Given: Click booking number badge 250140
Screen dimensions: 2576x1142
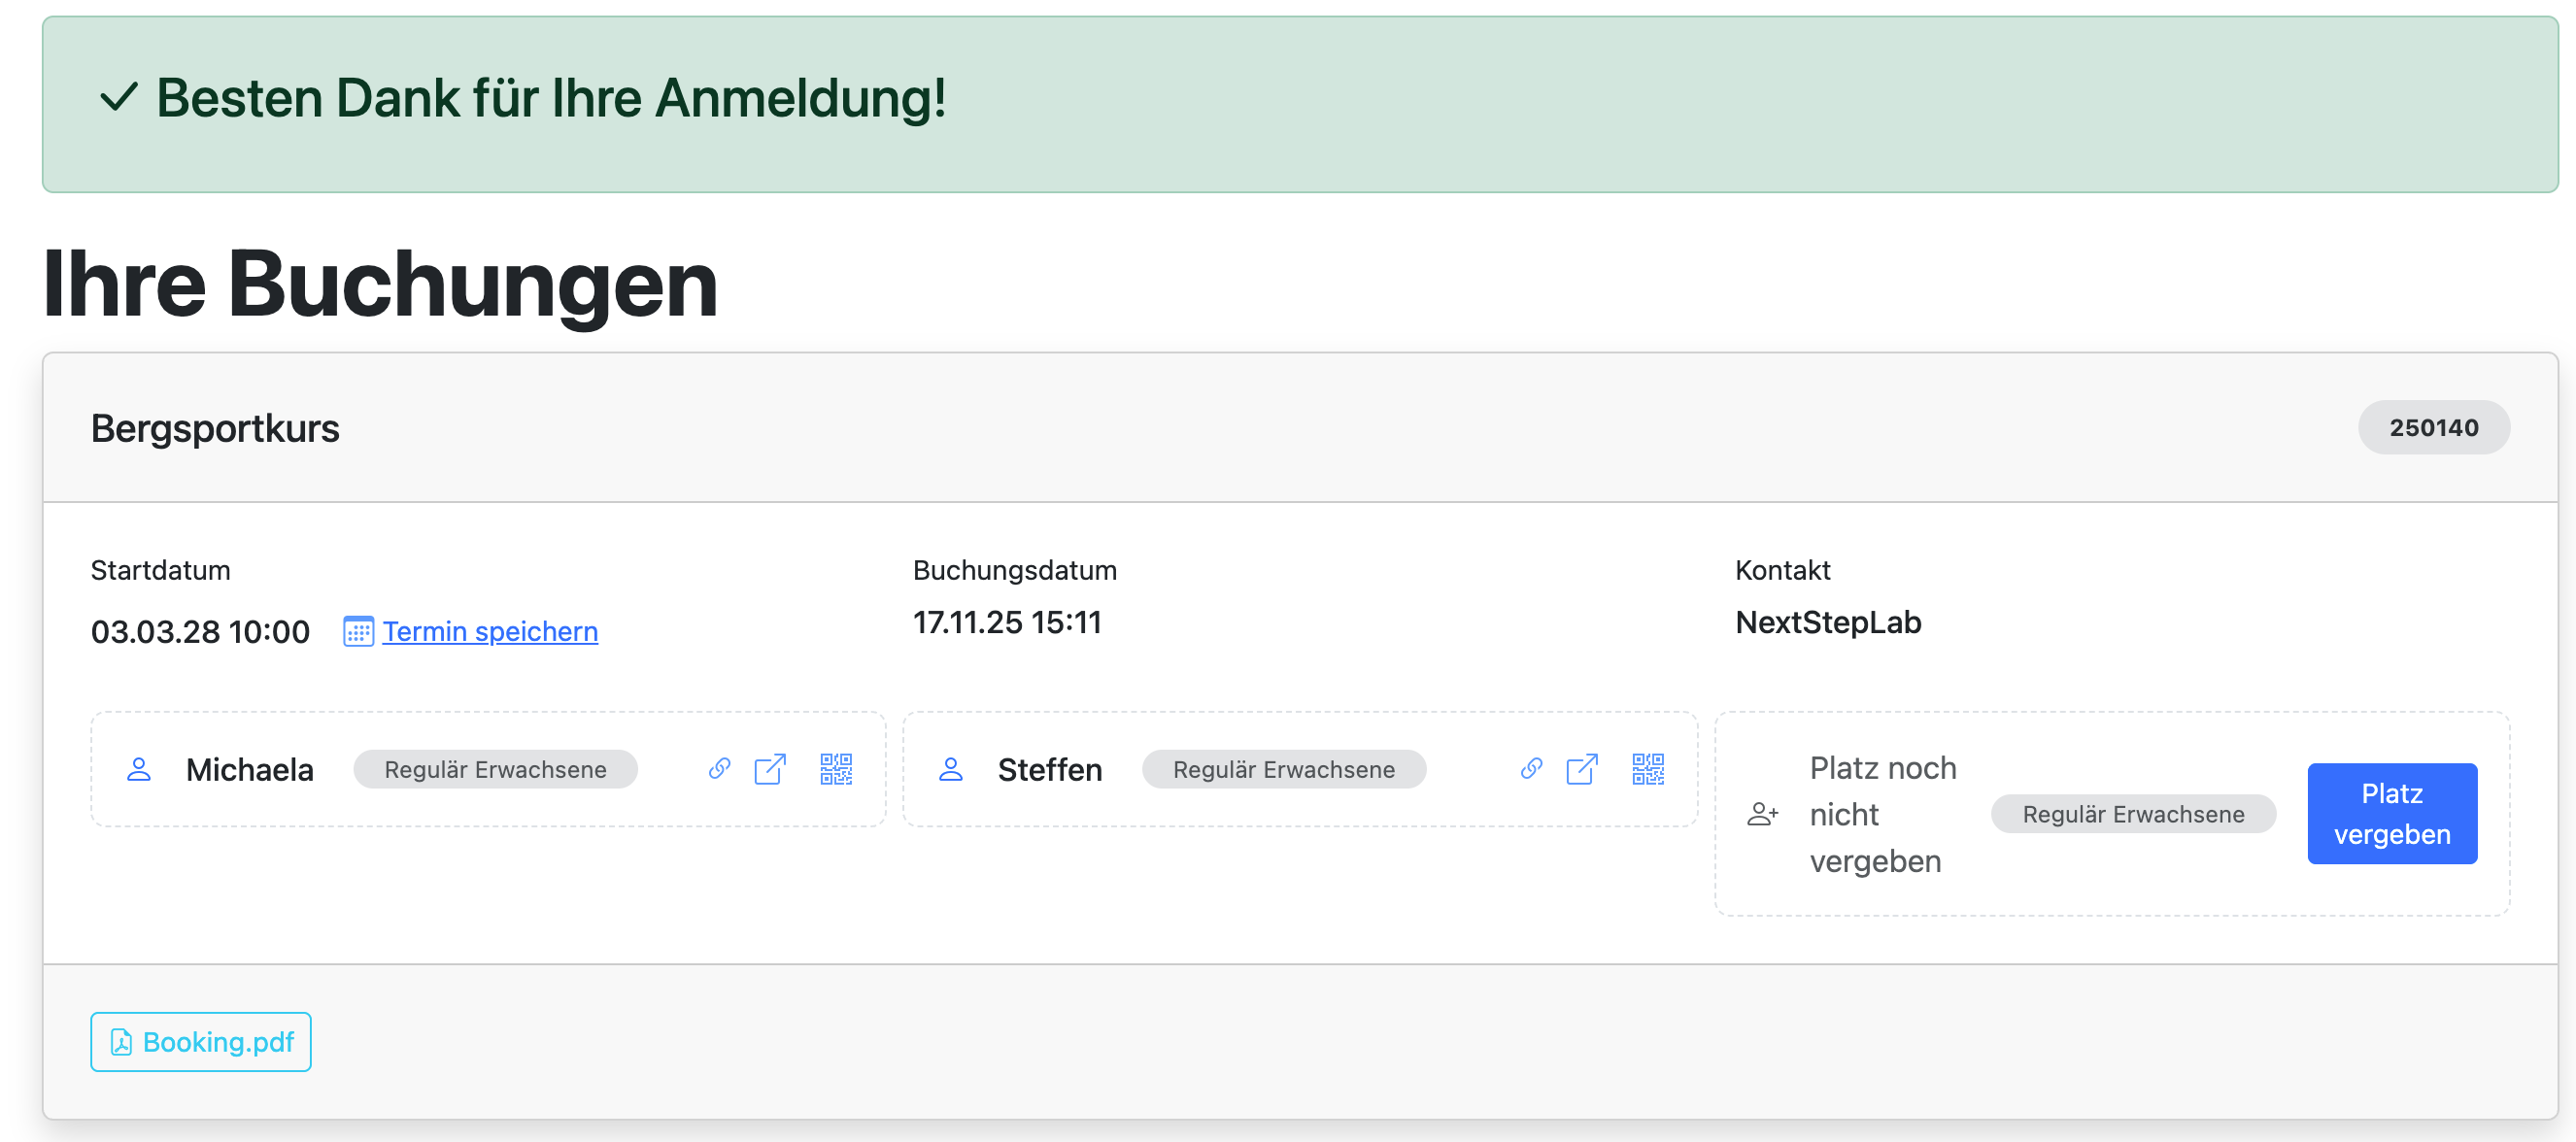Looking at the screenshot, I should [2433, 427].
